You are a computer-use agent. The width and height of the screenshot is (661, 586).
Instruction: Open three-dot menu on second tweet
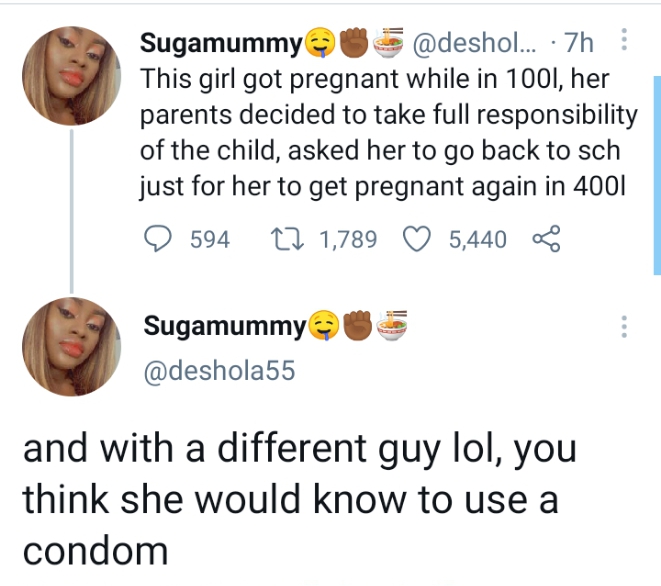pos(625,327)
